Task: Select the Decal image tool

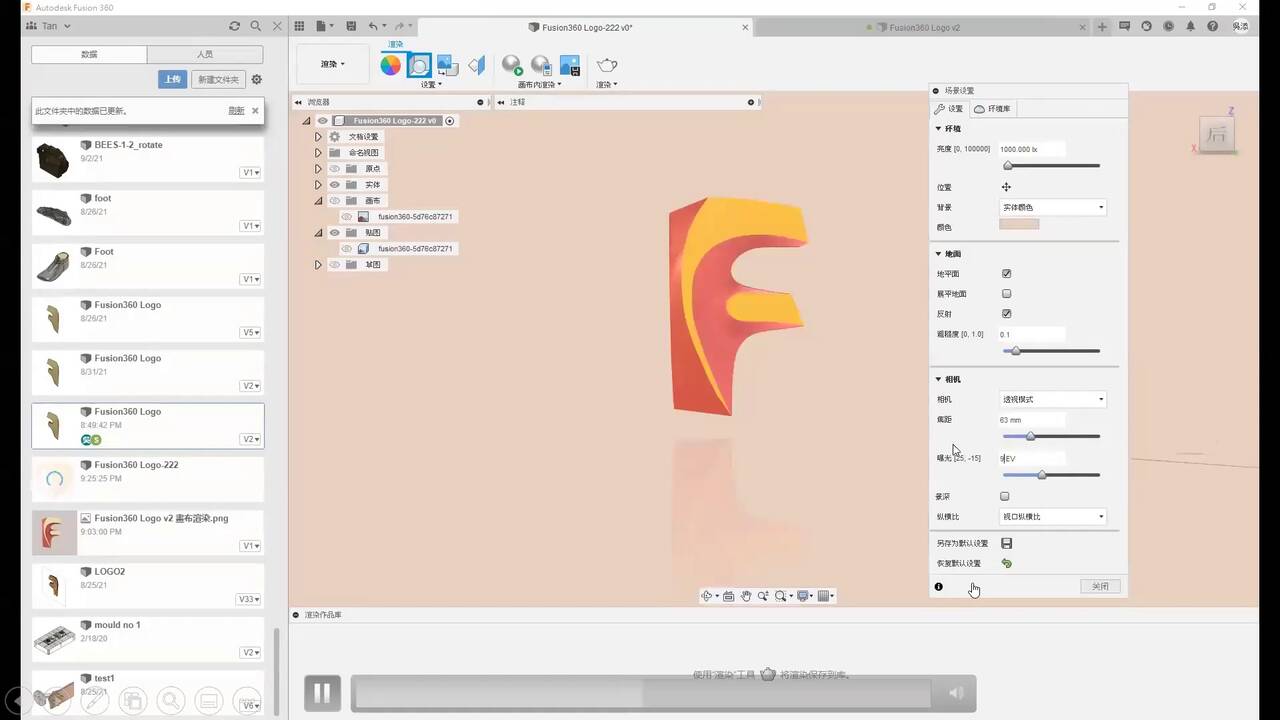Action: point(447,65)
